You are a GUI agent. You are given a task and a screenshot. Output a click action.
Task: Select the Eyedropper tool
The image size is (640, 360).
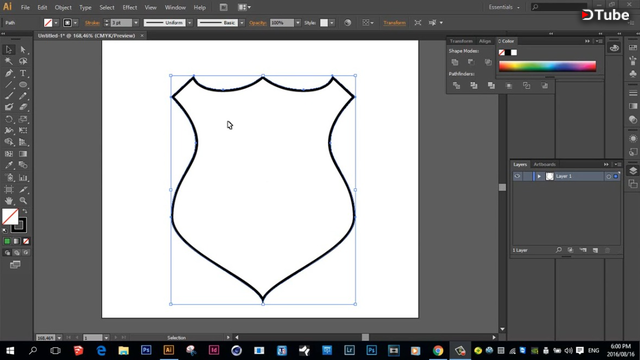coord(9,165)
